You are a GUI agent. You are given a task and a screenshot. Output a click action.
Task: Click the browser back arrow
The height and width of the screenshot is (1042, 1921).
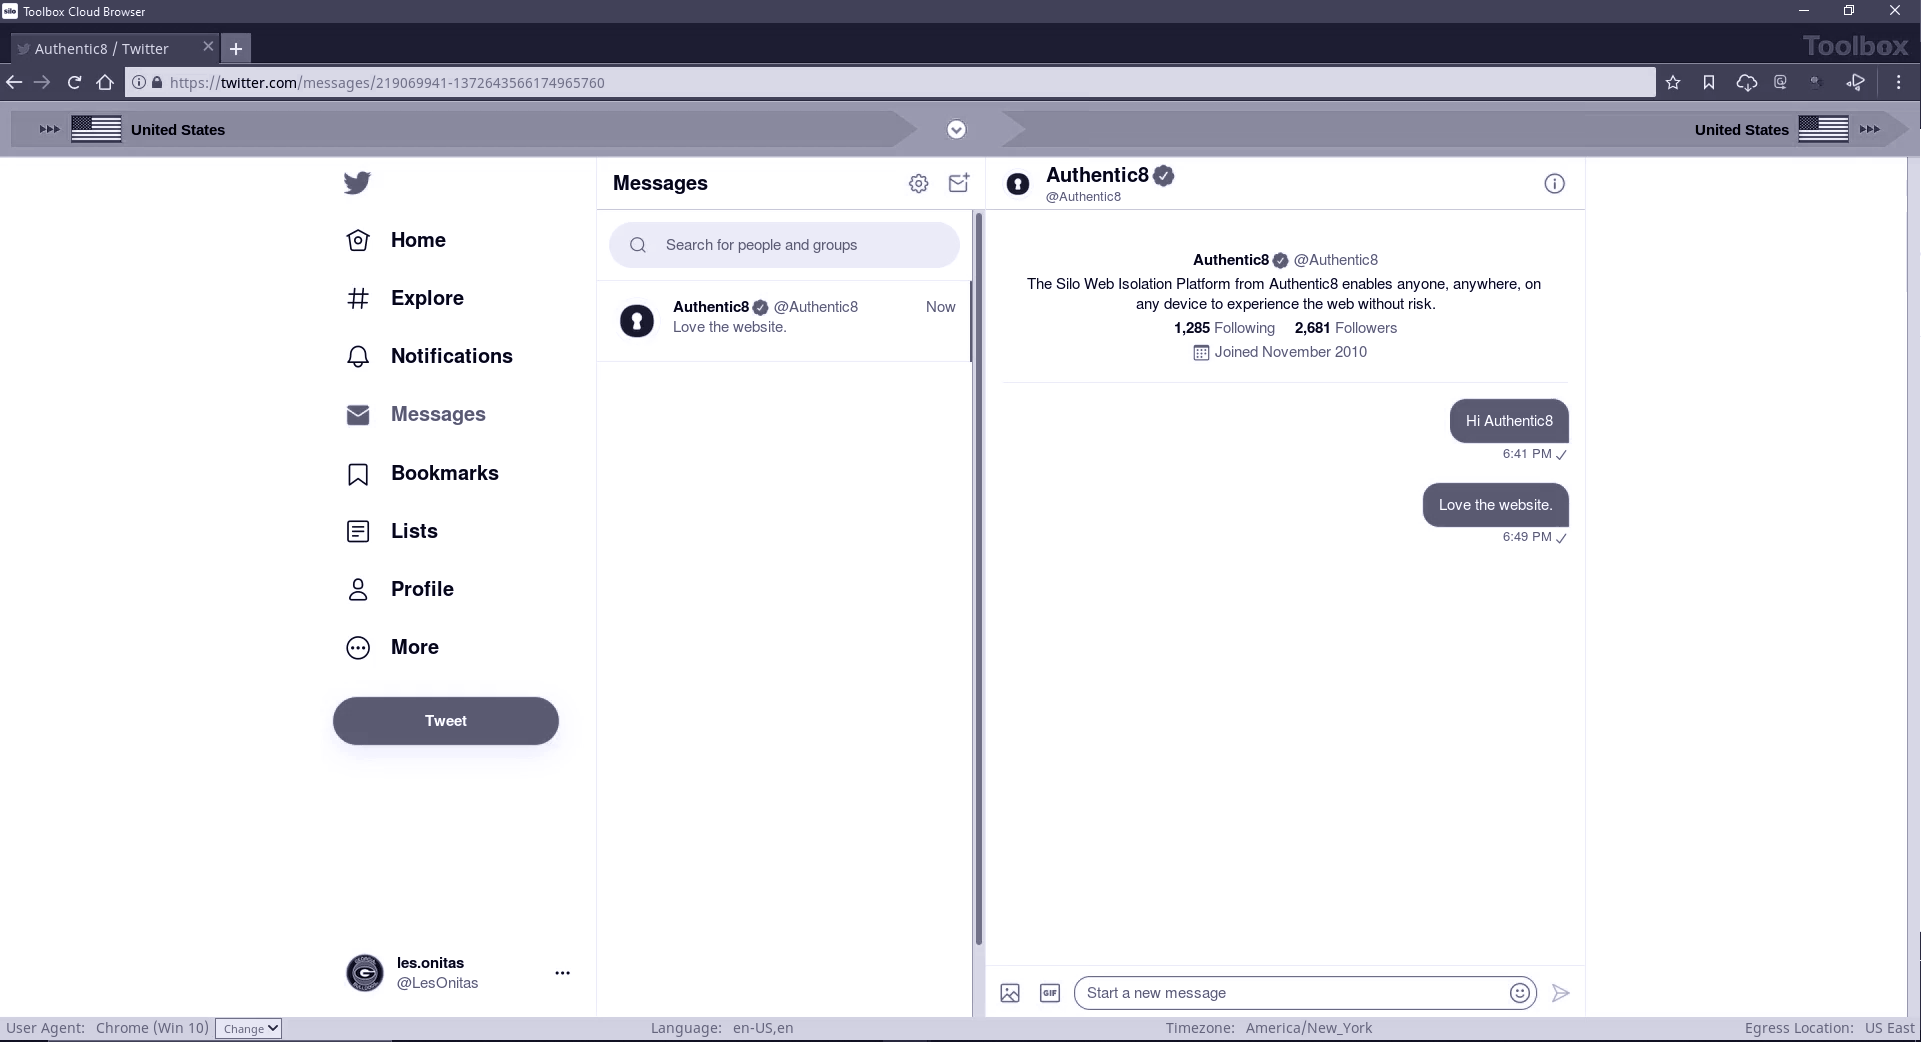tap(14, 83)
